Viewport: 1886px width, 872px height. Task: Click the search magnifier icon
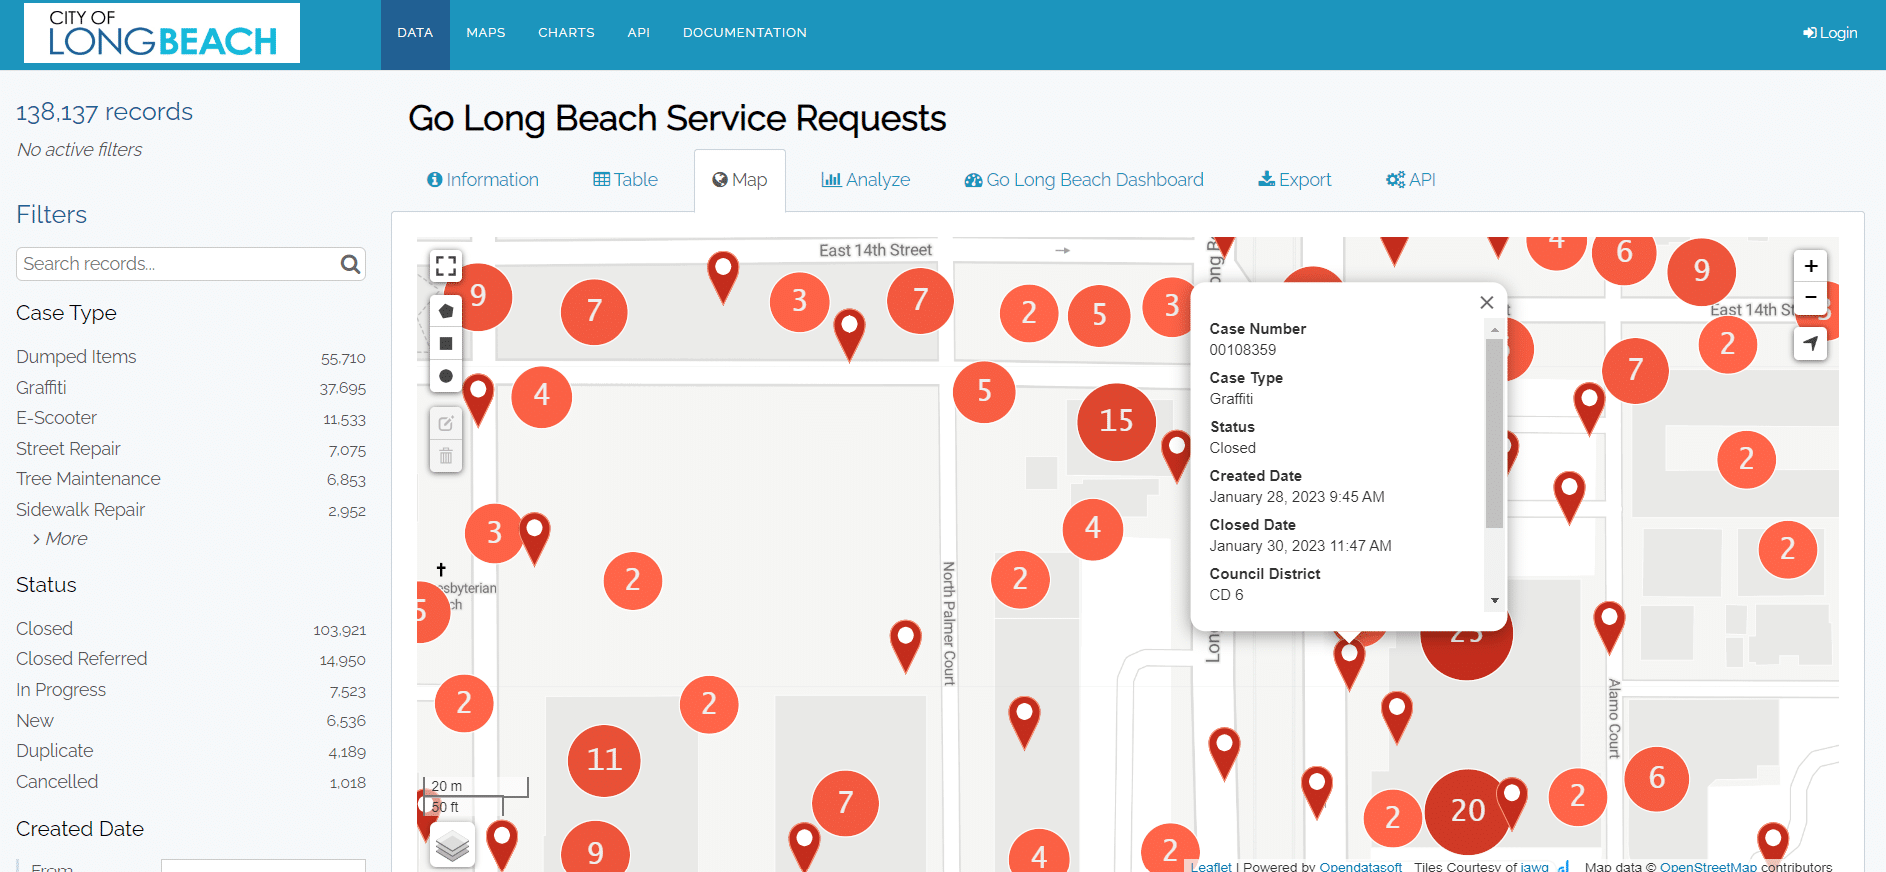pyautogui.click(x=350, y=264)
